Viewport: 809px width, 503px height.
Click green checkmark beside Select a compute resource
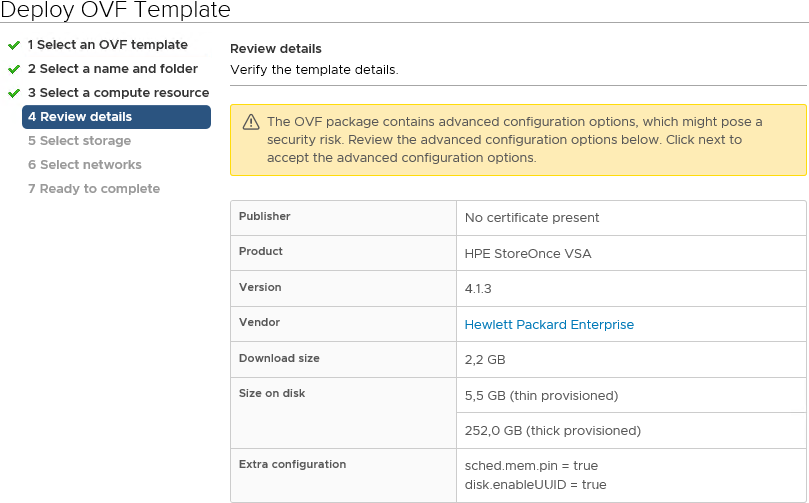click(14, 93)
